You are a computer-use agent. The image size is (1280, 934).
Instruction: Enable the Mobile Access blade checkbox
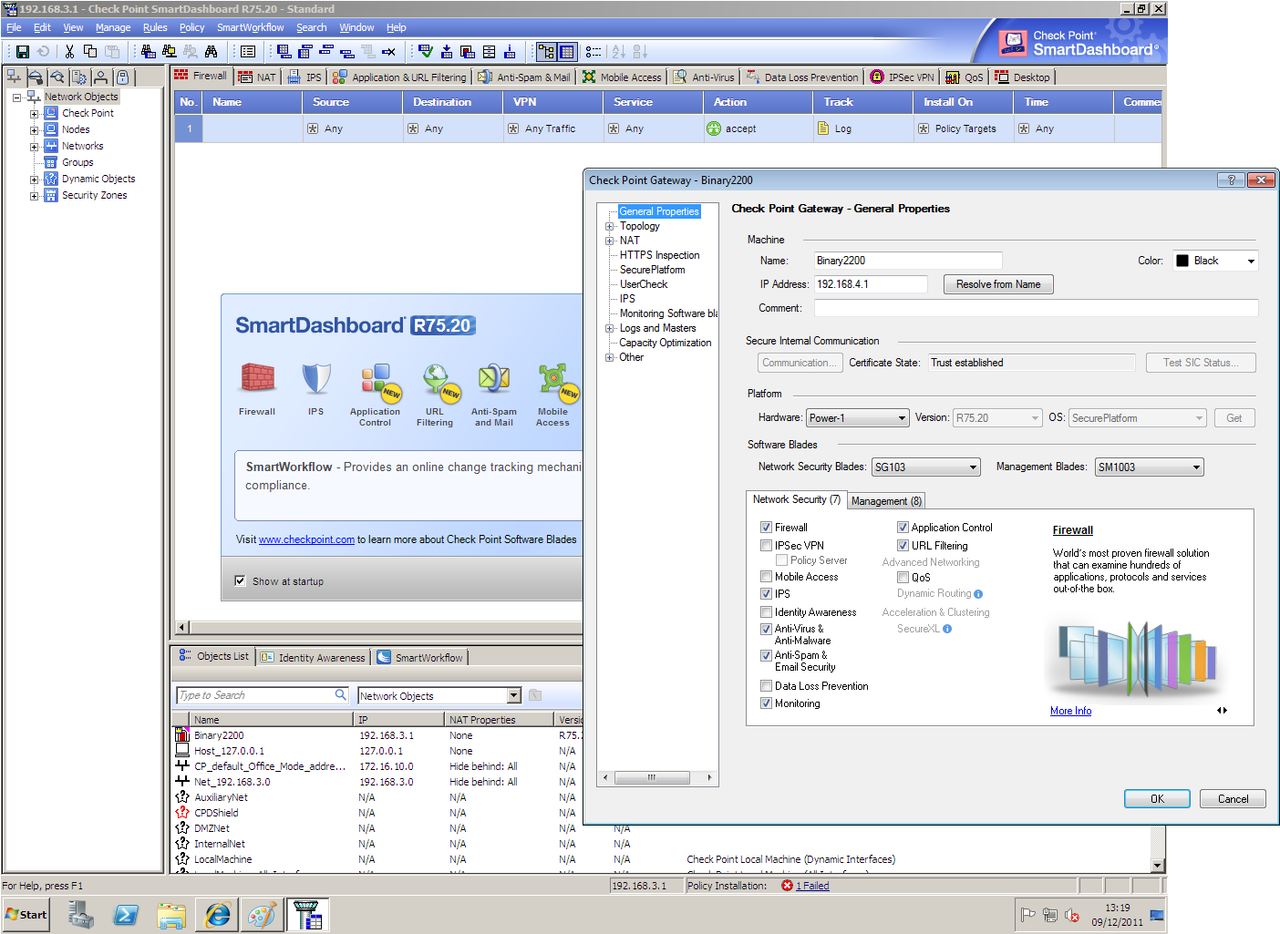(766, 576)
